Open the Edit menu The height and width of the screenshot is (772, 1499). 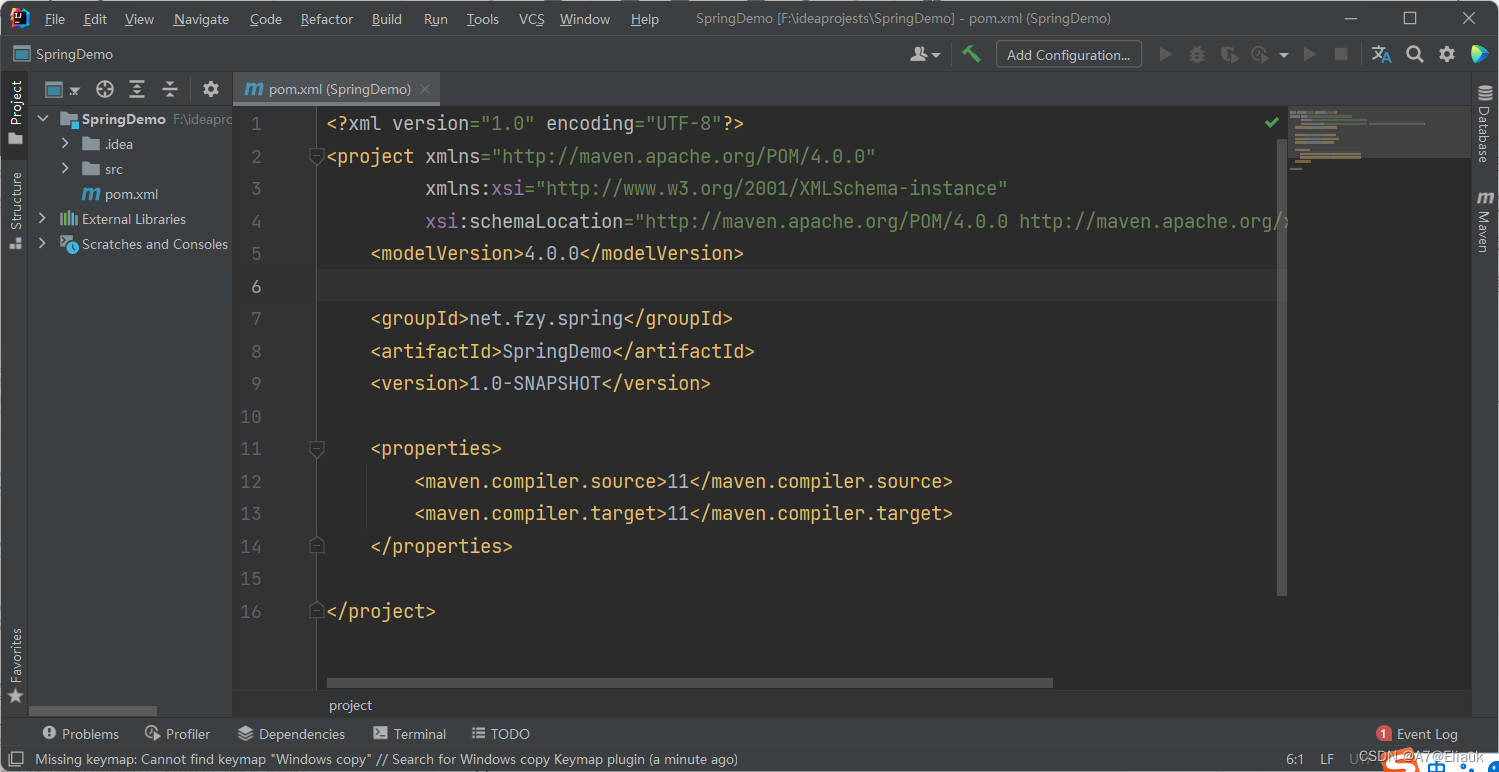[95, 19]
